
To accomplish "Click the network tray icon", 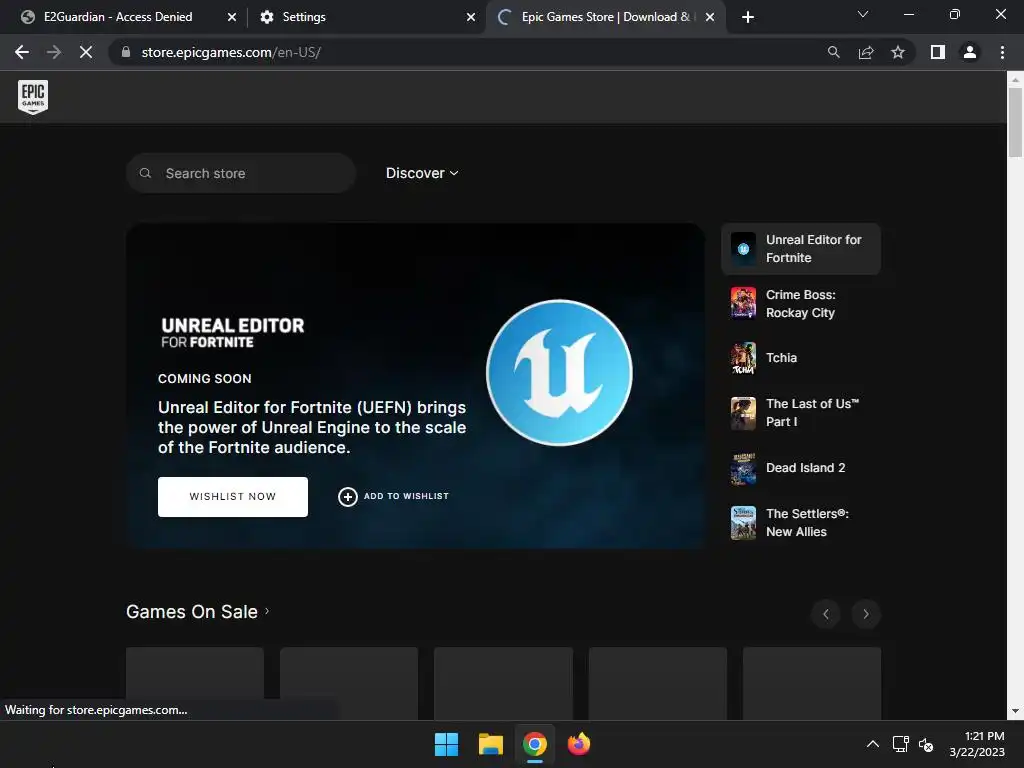I will [901, 744].
